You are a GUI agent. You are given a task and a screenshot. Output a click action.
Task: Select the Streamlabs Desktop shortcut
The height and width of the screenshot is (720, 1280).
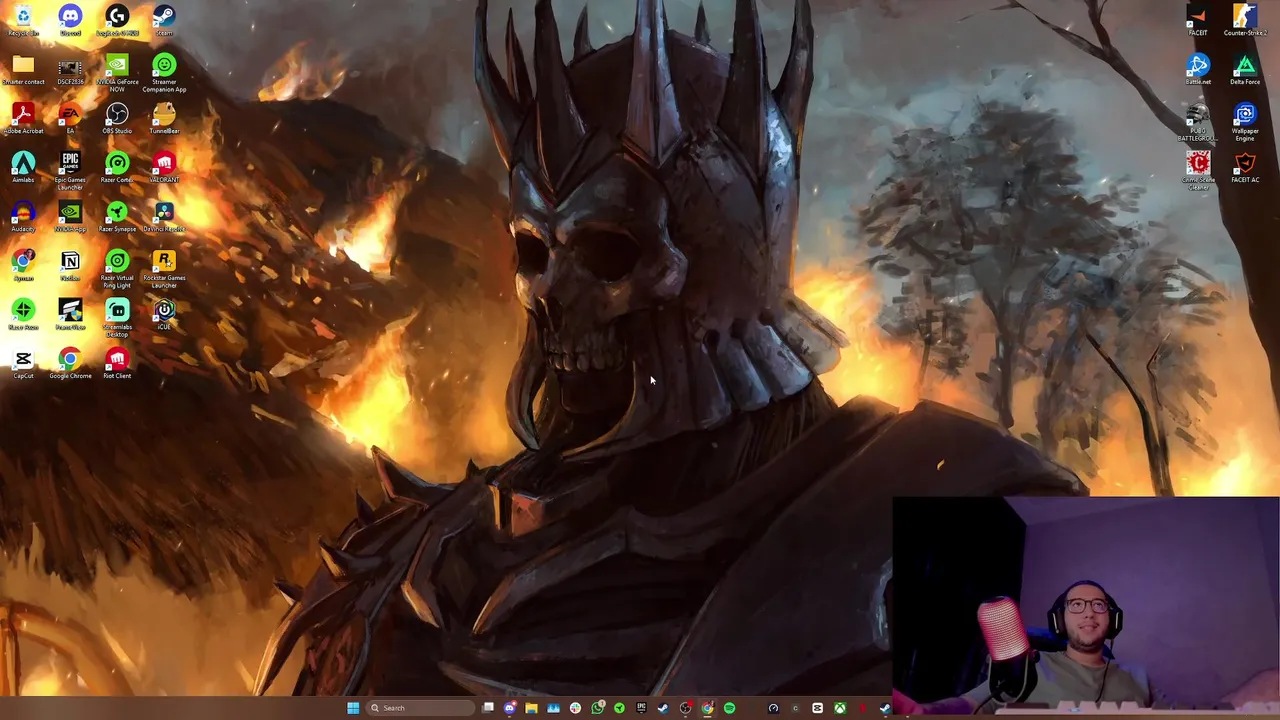117,318
